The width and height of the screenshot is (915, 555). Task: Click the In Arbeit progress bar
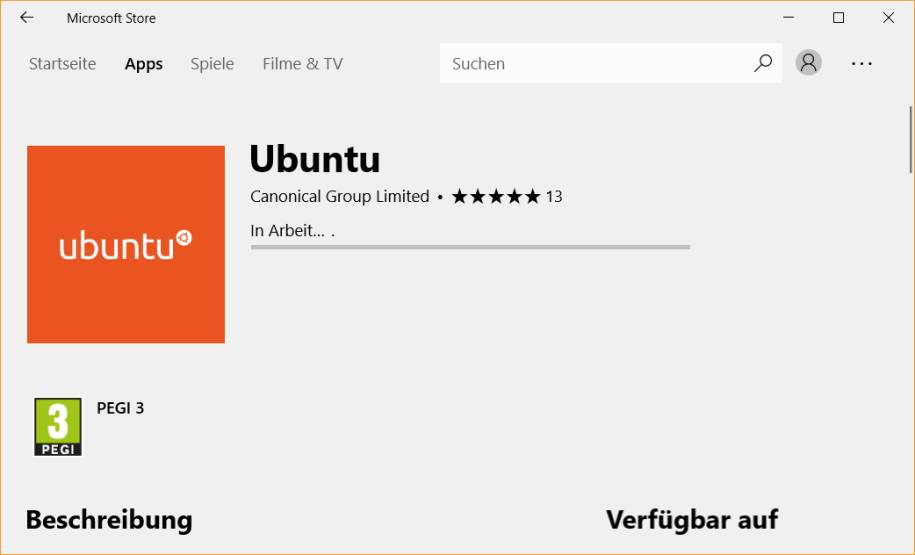click(x=470, y=247)
